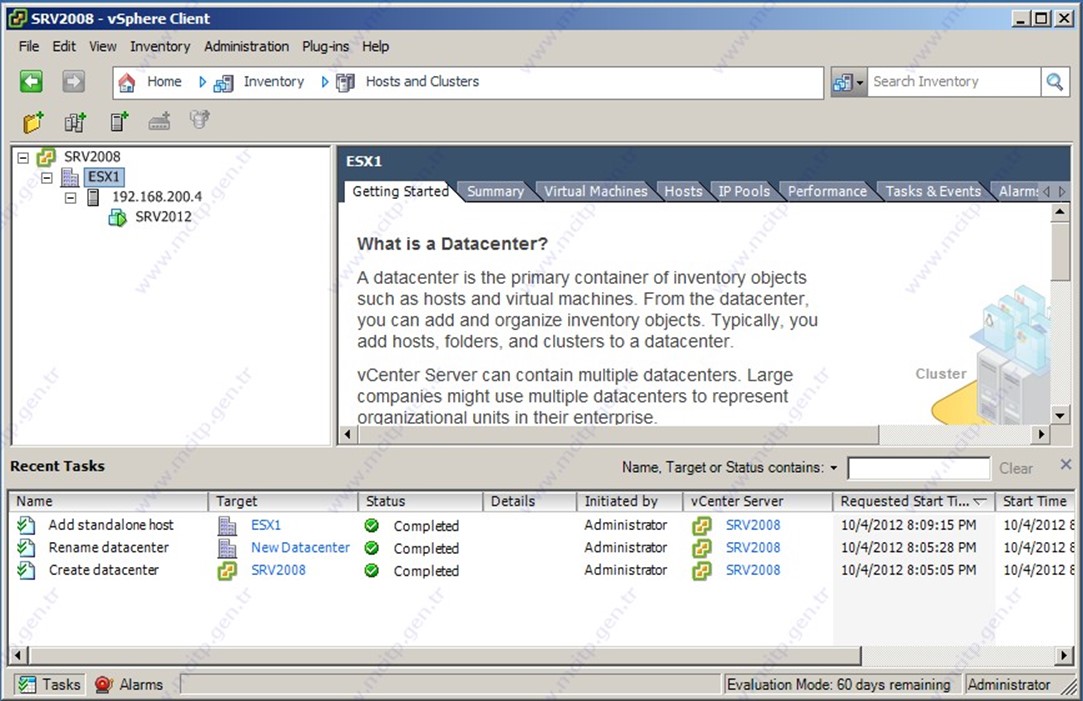Click the content pane horizontal scrollbar right arrow

tap(1041, 434)
